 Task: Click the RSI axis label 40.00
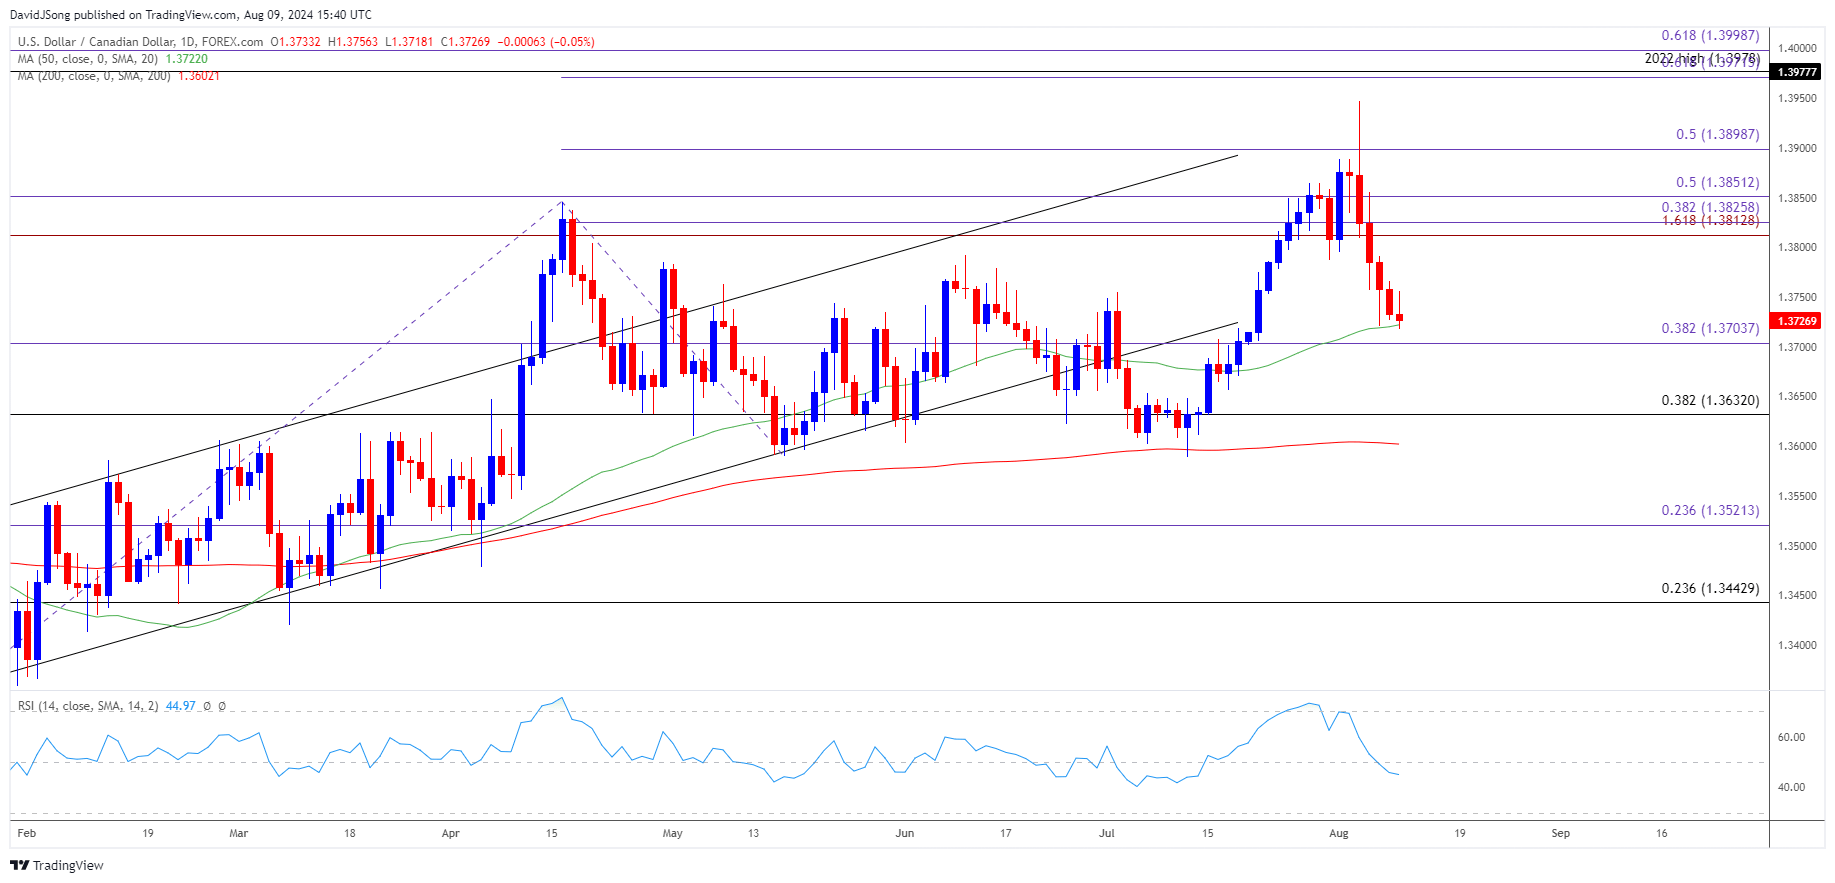1791,787
